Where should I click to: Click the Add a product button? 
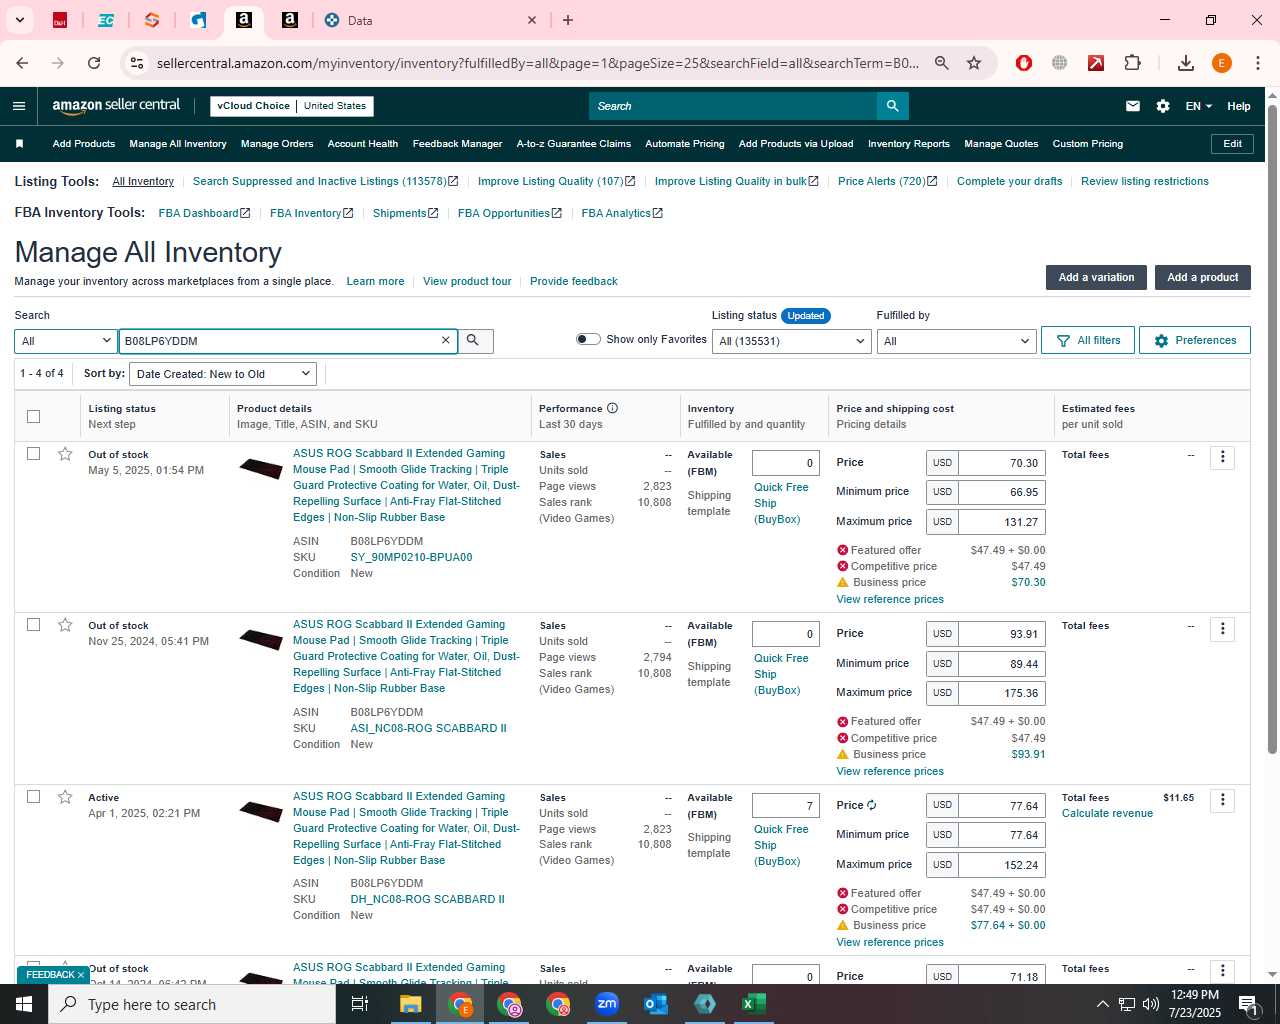(x=1203, y=277)
